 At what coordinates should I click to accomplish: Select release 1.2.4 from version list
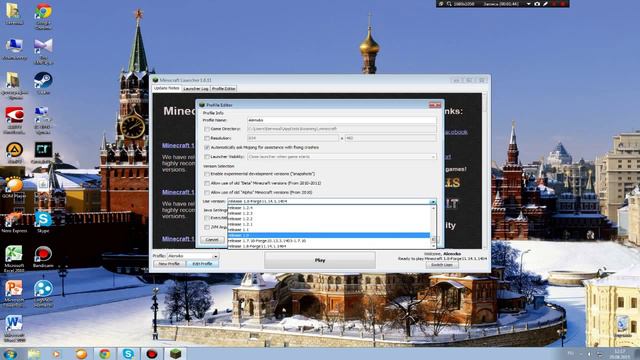[329, 208]
